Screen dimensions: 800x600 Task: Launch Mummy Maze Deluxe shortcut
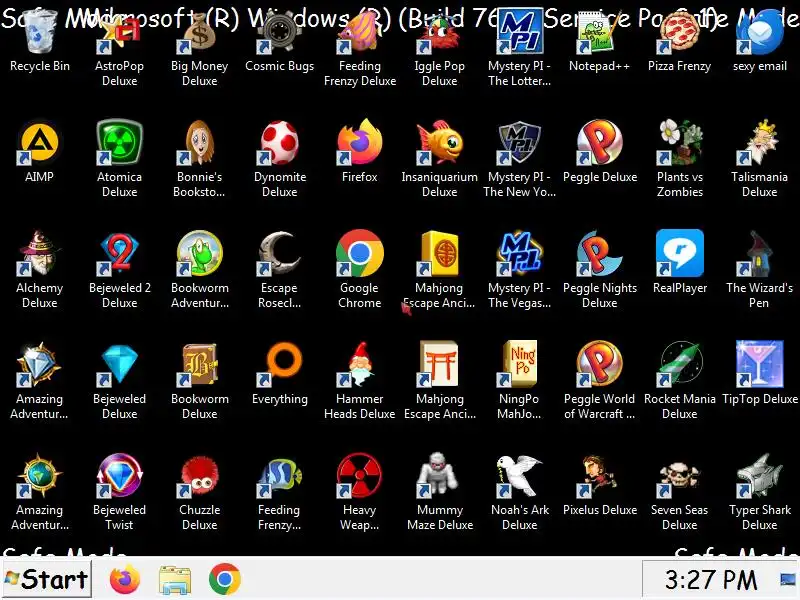coord(439,476)
